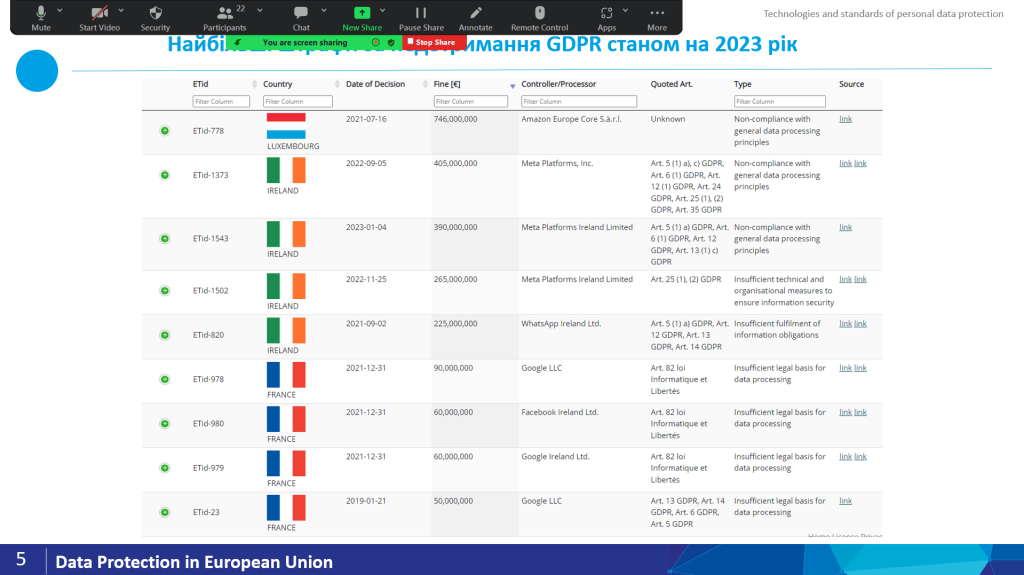Click the Stop Share button
The image size is (1024, 575).
[x=432, y=42]
